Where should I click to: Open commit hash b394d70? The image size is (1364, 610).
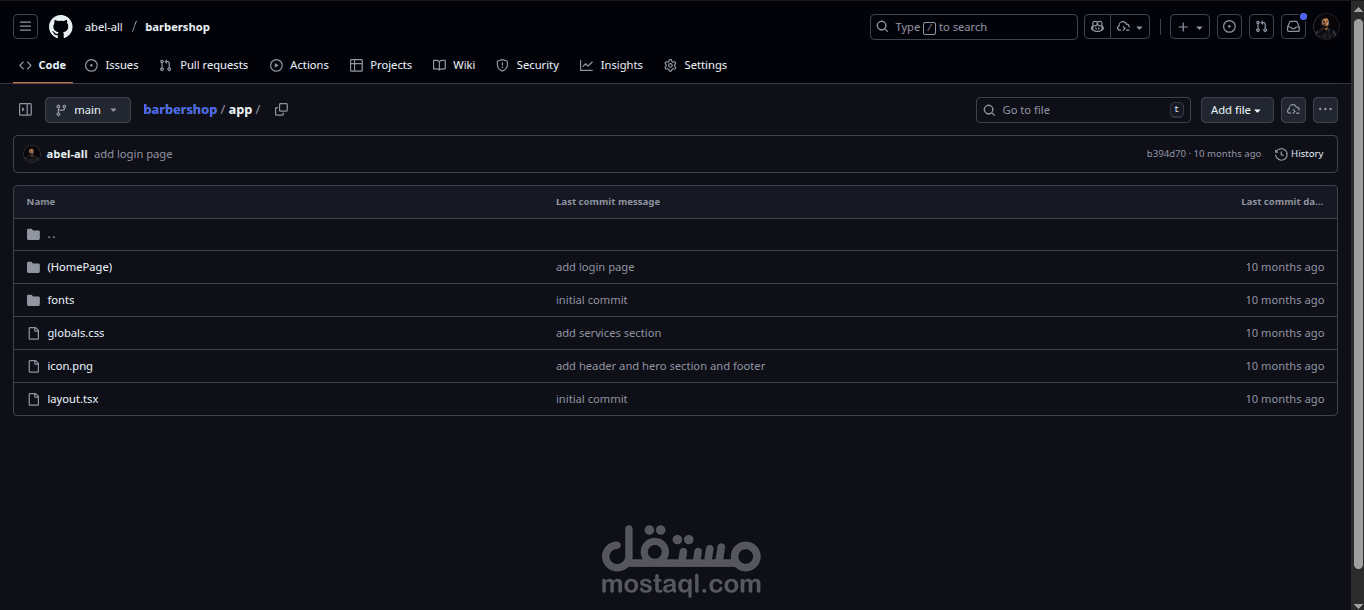click(x=1166, y=154)
